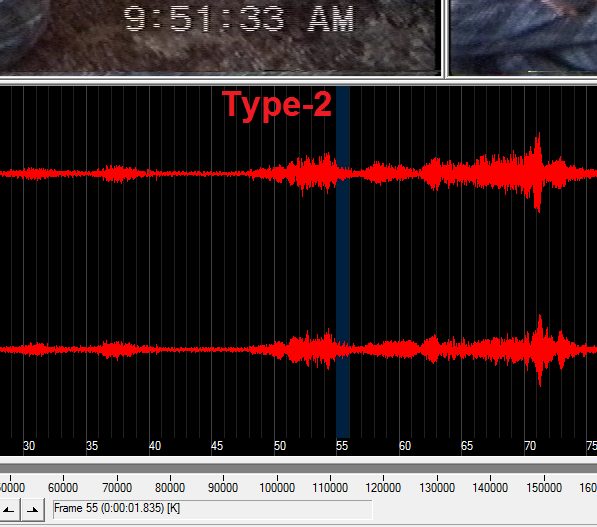Click frame marker 60 on audio display
The width and height of the screenshot is (597, 527).
pyautogui.click(x=405, y=446)
